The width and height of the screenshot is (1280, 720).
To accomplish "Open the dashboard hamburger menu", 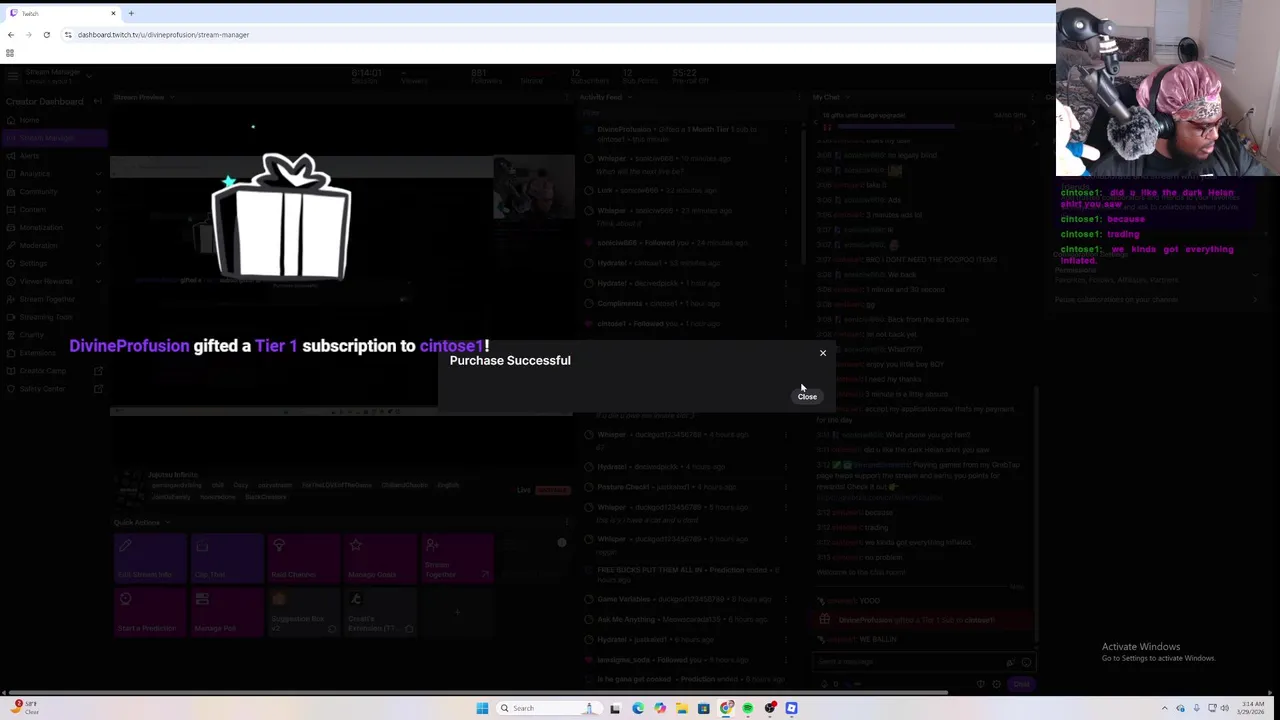I will (x=11, y=76).
